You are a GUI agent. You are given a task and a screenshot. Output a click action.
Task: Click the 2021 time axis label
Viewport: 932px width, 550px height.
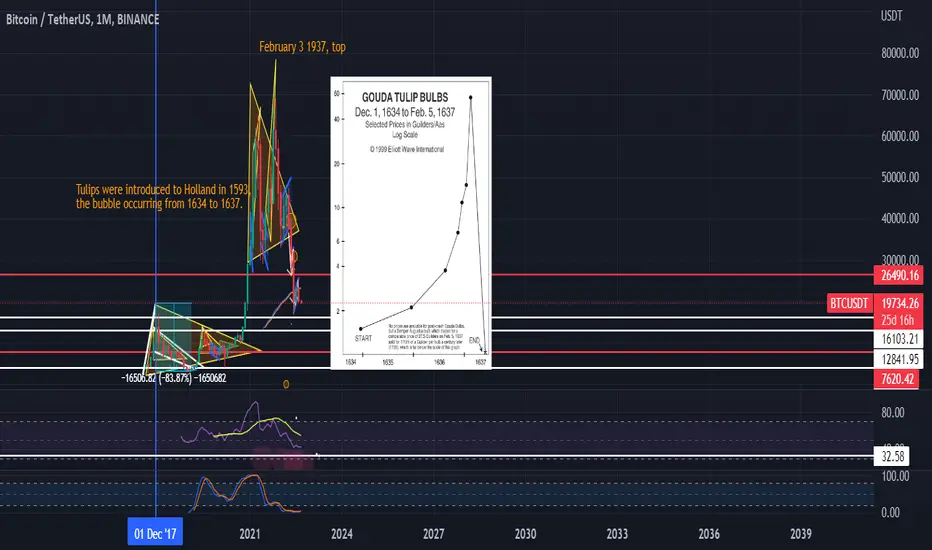coord(250,534)
